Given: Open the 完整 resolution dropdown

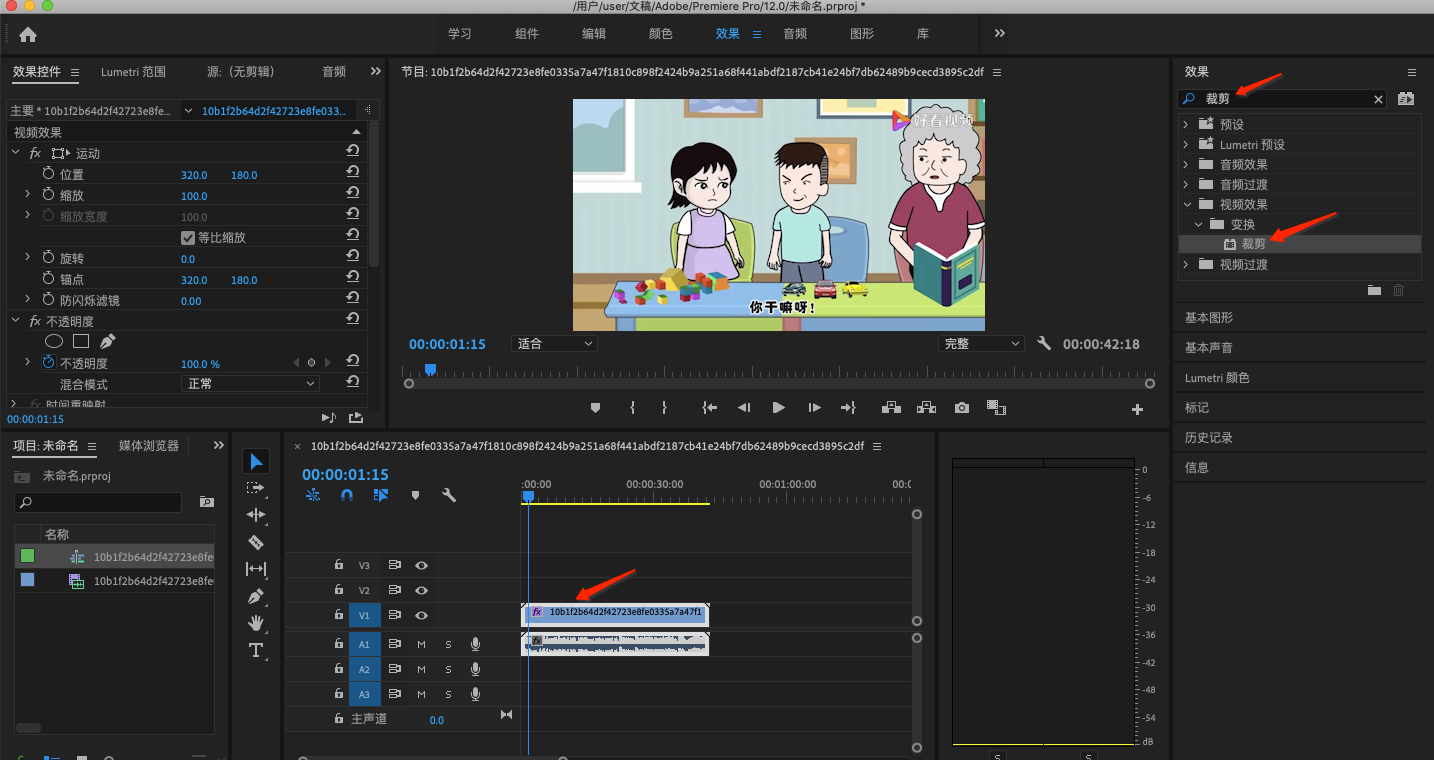Looking at the screenshot, I should 981,343.
